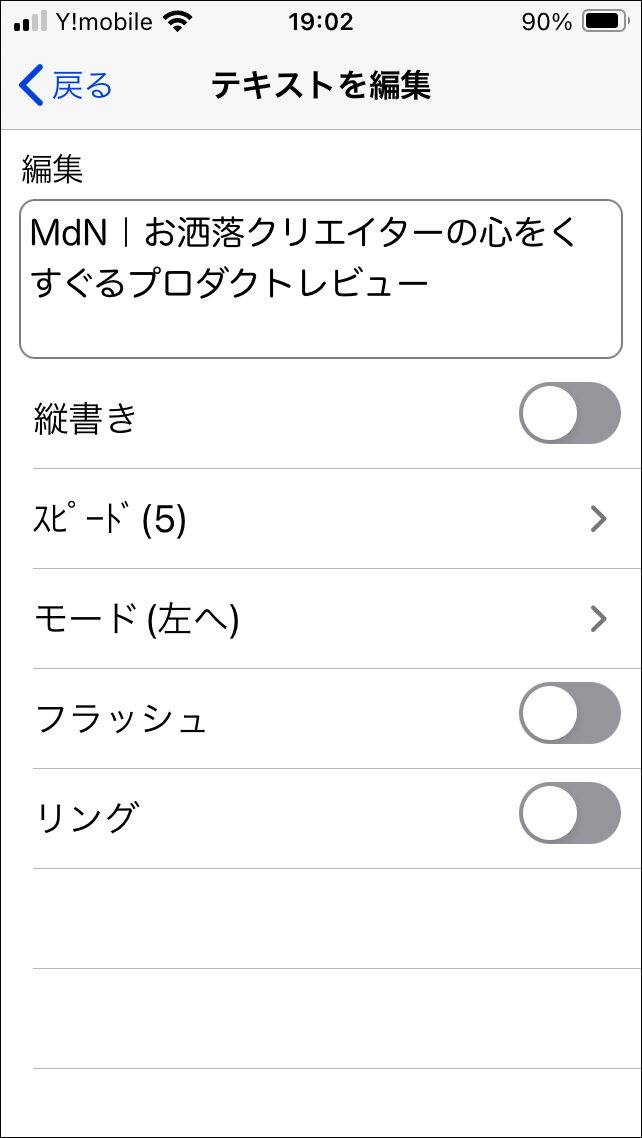The height and width of the screenshot is (1138, 642).
Task: Tap the テキストを編集 title
Action: (x=321, y=86)
